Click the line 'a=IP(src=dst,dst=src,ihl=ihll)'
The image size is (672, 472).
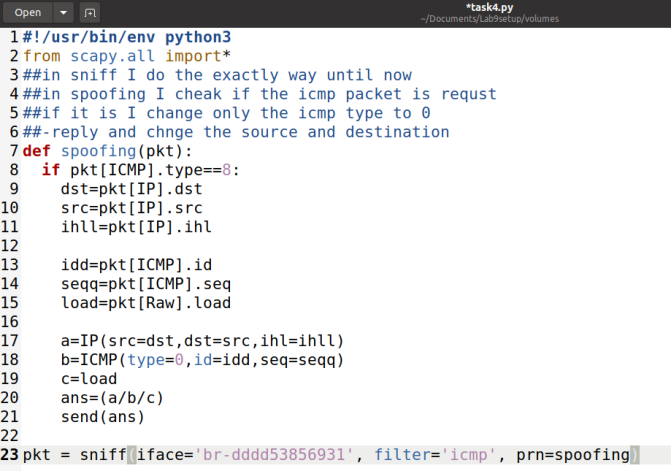(x=202, y=340)
